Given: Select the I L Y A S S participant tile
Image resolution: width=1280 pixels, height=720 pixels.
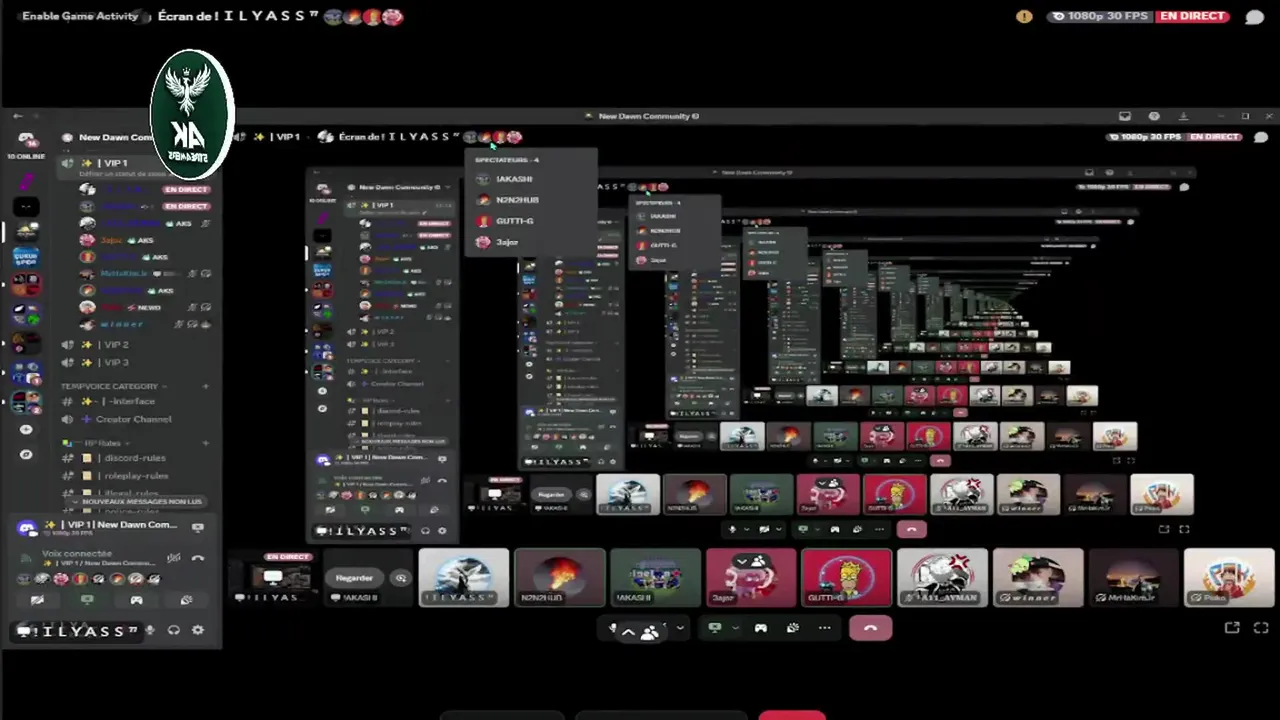Looking at the screenshot, I should click(x=463, y=578).
